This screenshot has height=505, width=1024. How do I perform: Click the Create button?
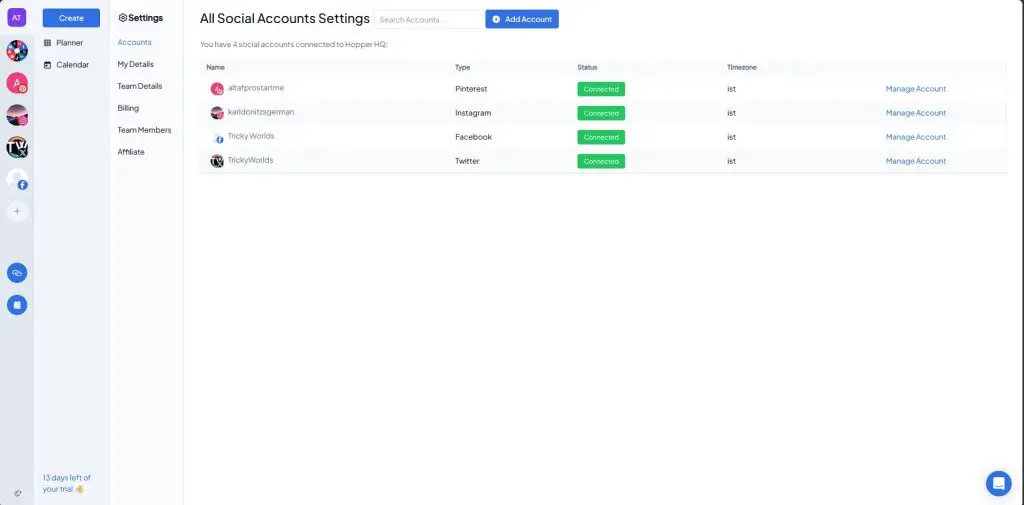coord(71,18)
